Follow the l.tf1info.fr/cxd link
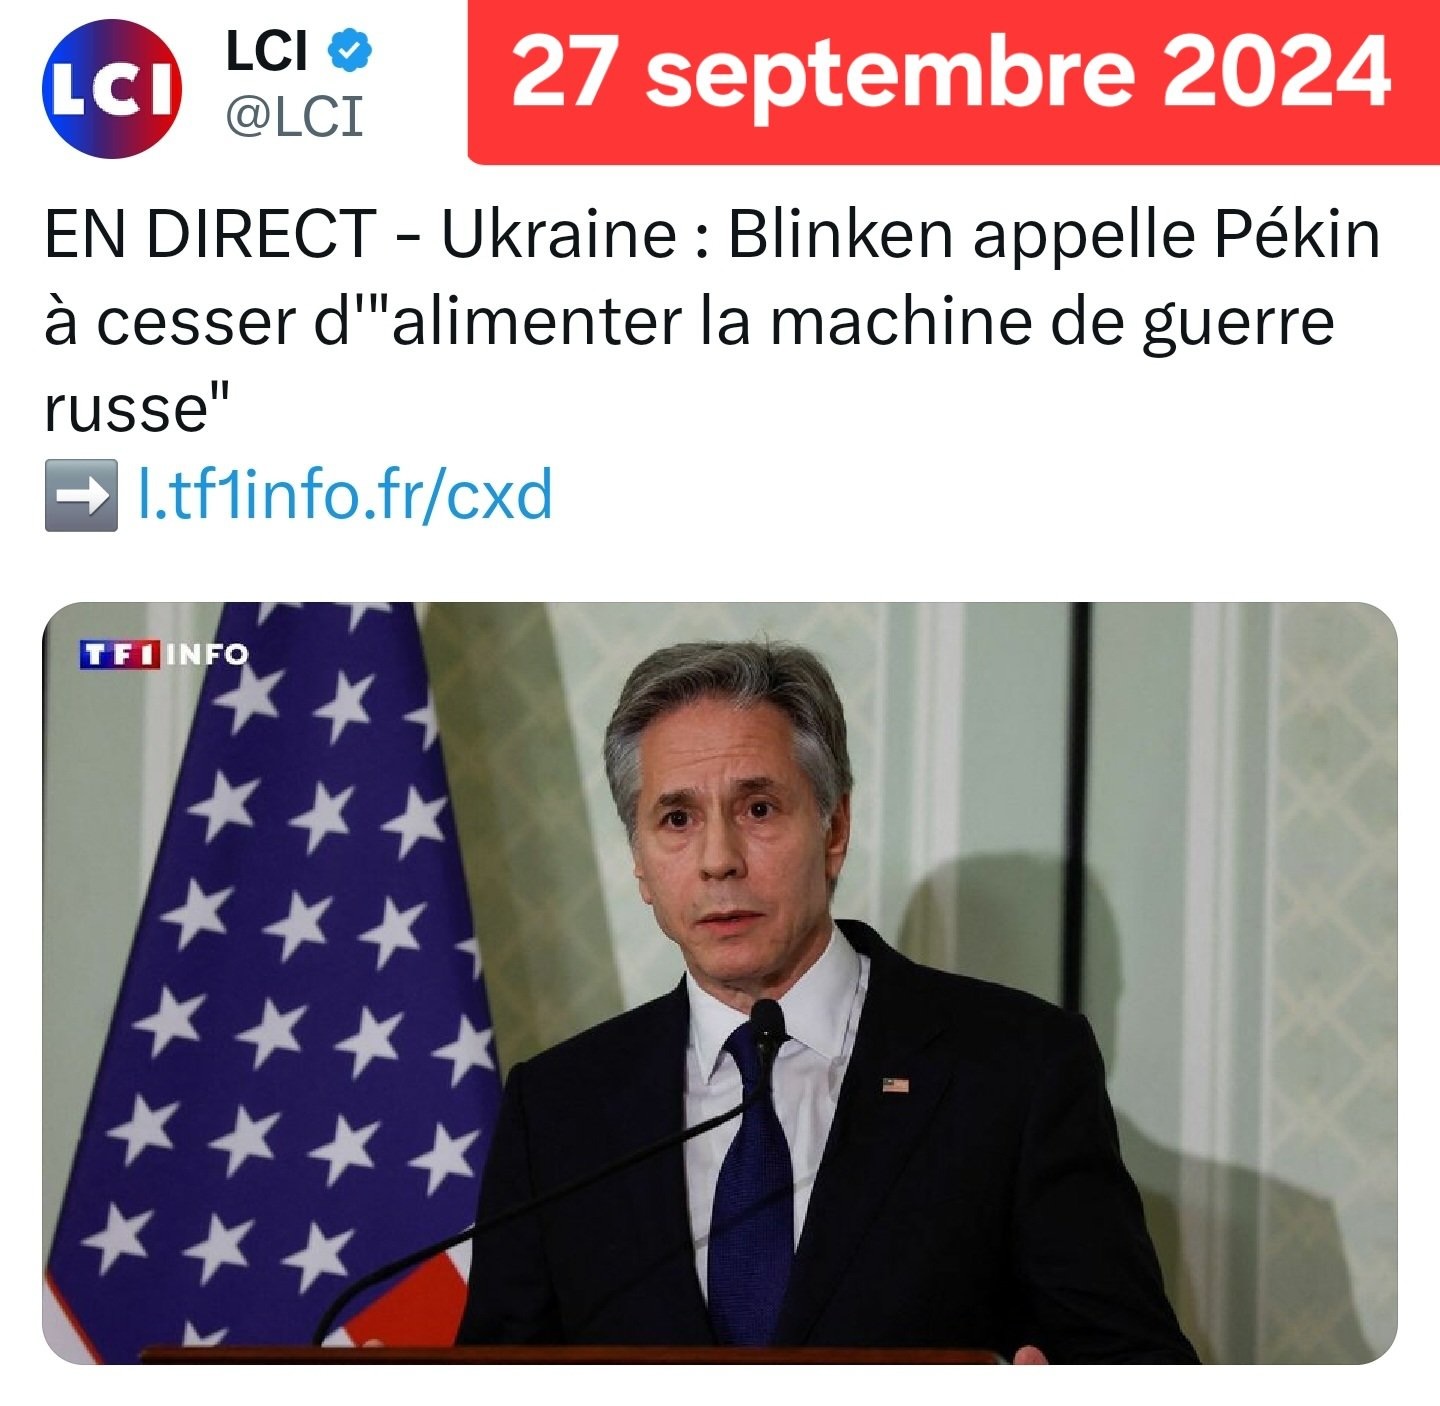Screen dimensions: 1440x1406 (344, 494)
